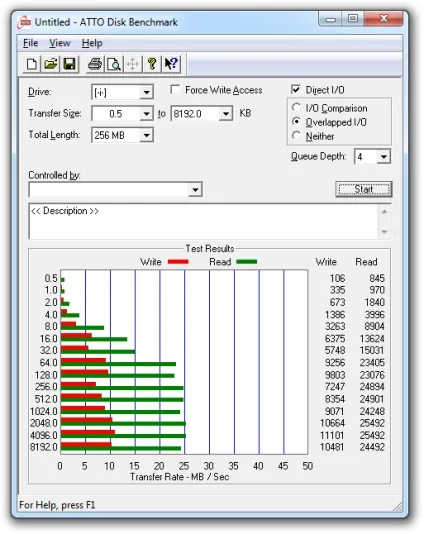
Task: Expand the Queue Depth dropdown
Action: click(x=383, y=157)
